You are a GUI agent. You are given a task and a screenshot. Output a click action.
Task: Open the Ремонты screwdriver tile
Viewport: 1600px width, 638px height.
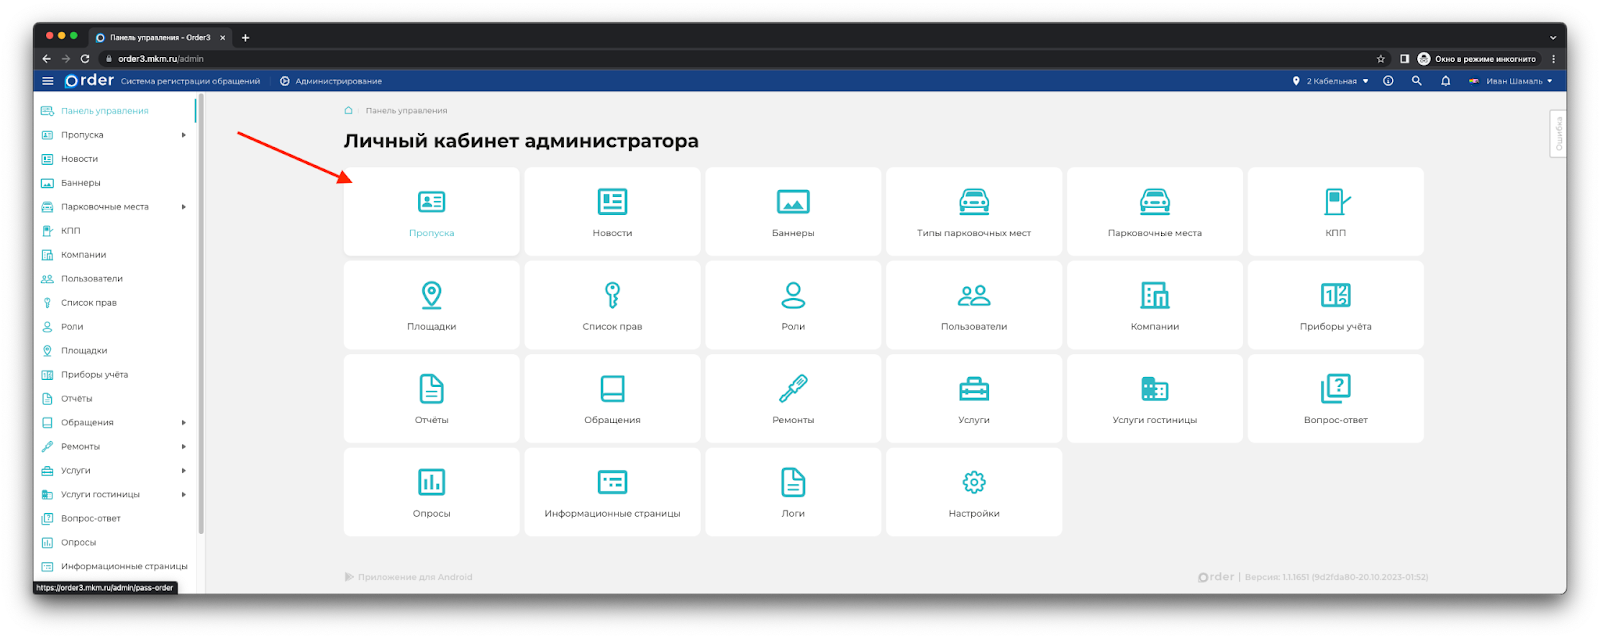[x=793, y=389]
